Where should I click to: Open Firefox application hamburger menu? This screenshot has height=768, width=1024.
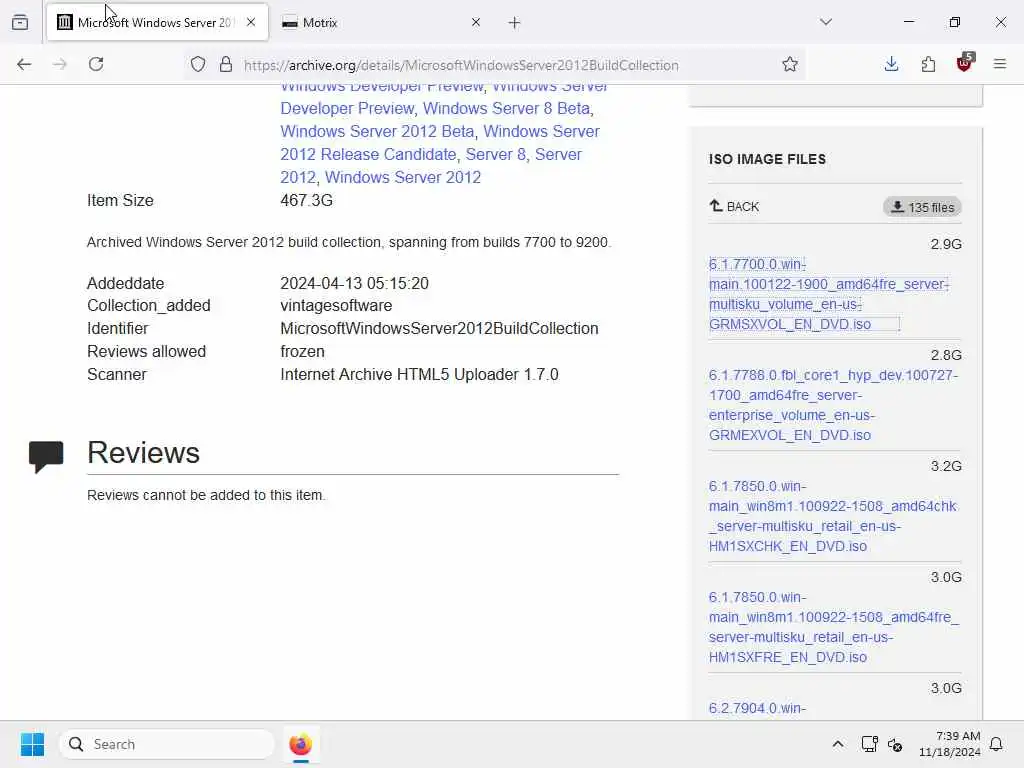1000,64
